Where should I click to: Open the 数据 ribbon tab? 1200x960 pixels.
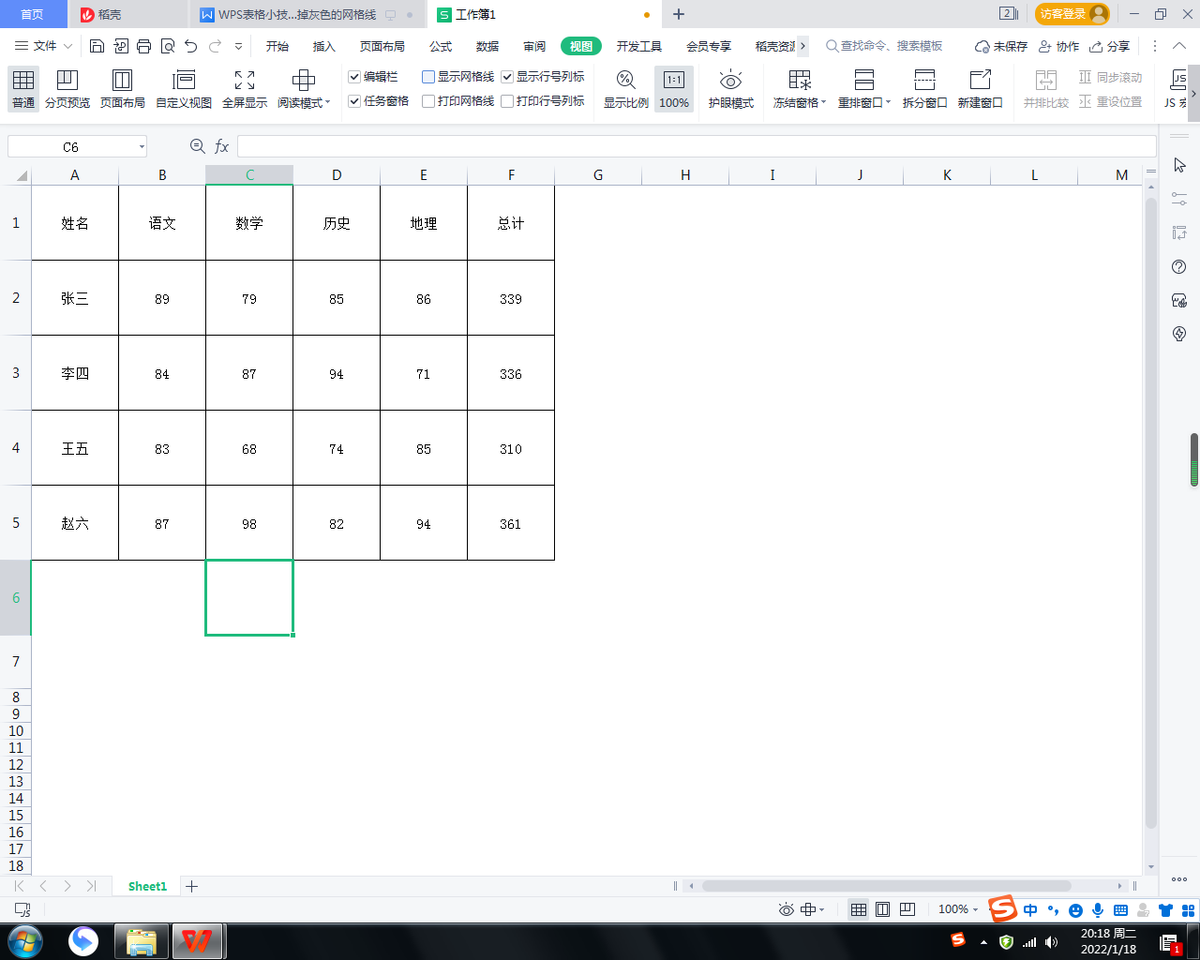coord(487,46)
